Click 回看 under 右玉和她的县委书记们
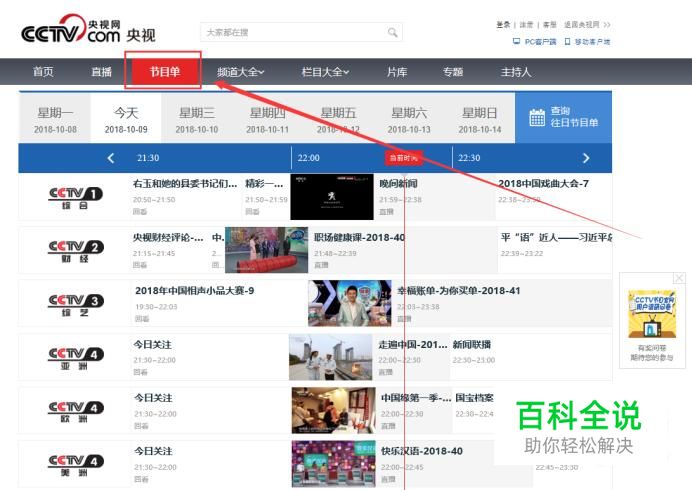The width and height of the screenshot is (692, 490). (x=140, y=211)
